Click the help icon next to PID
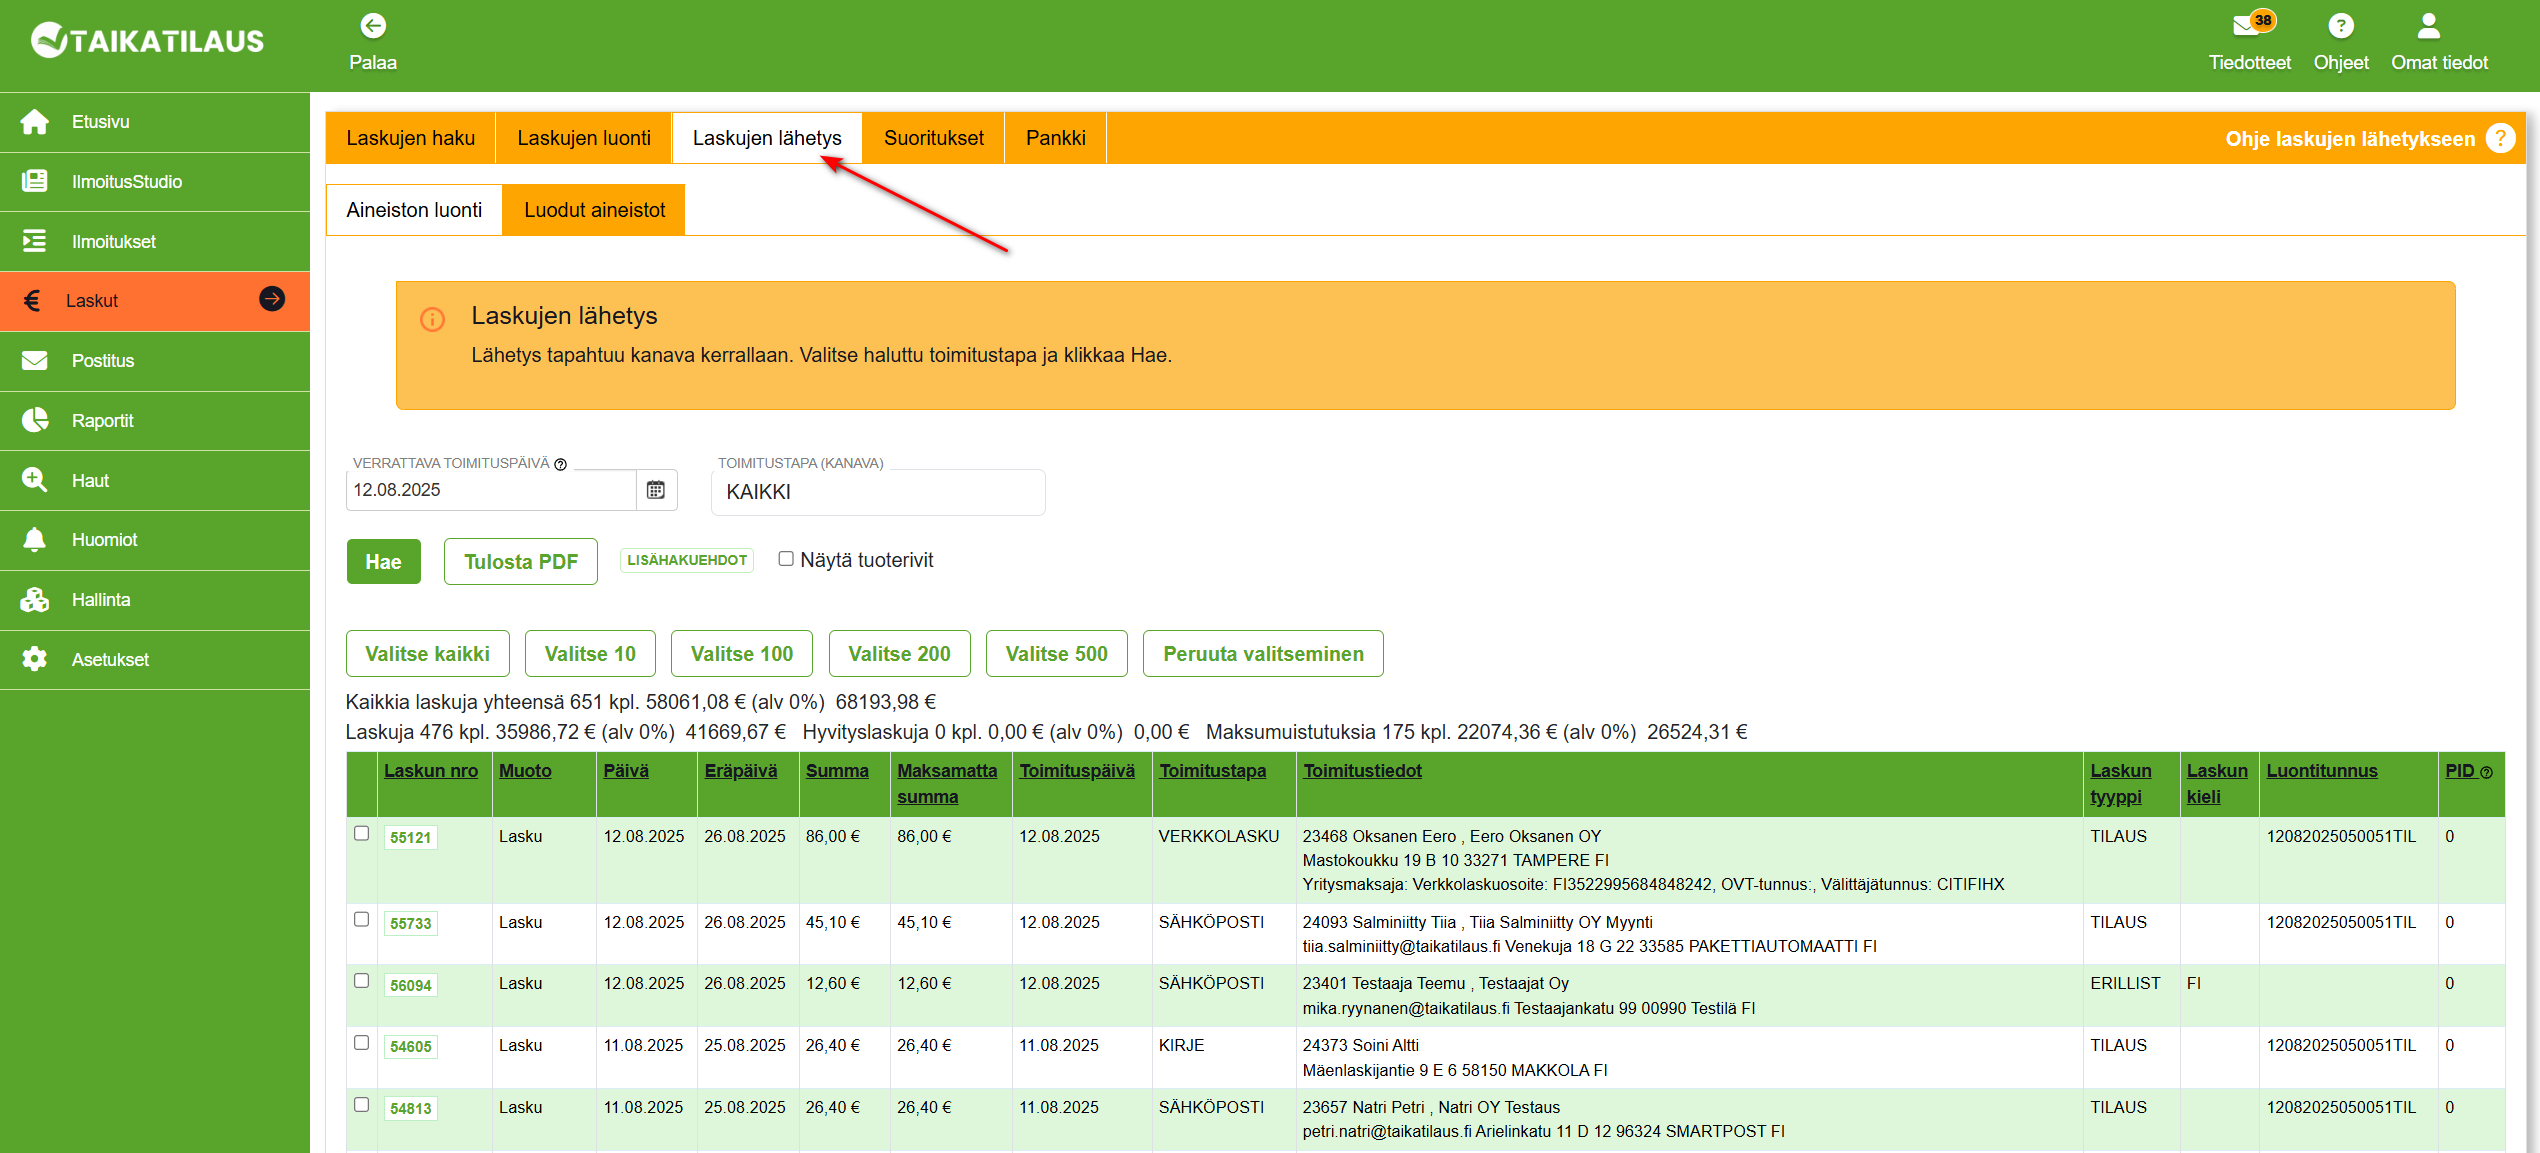Screen dimensions: 2540x1153 pos(2486,773)
